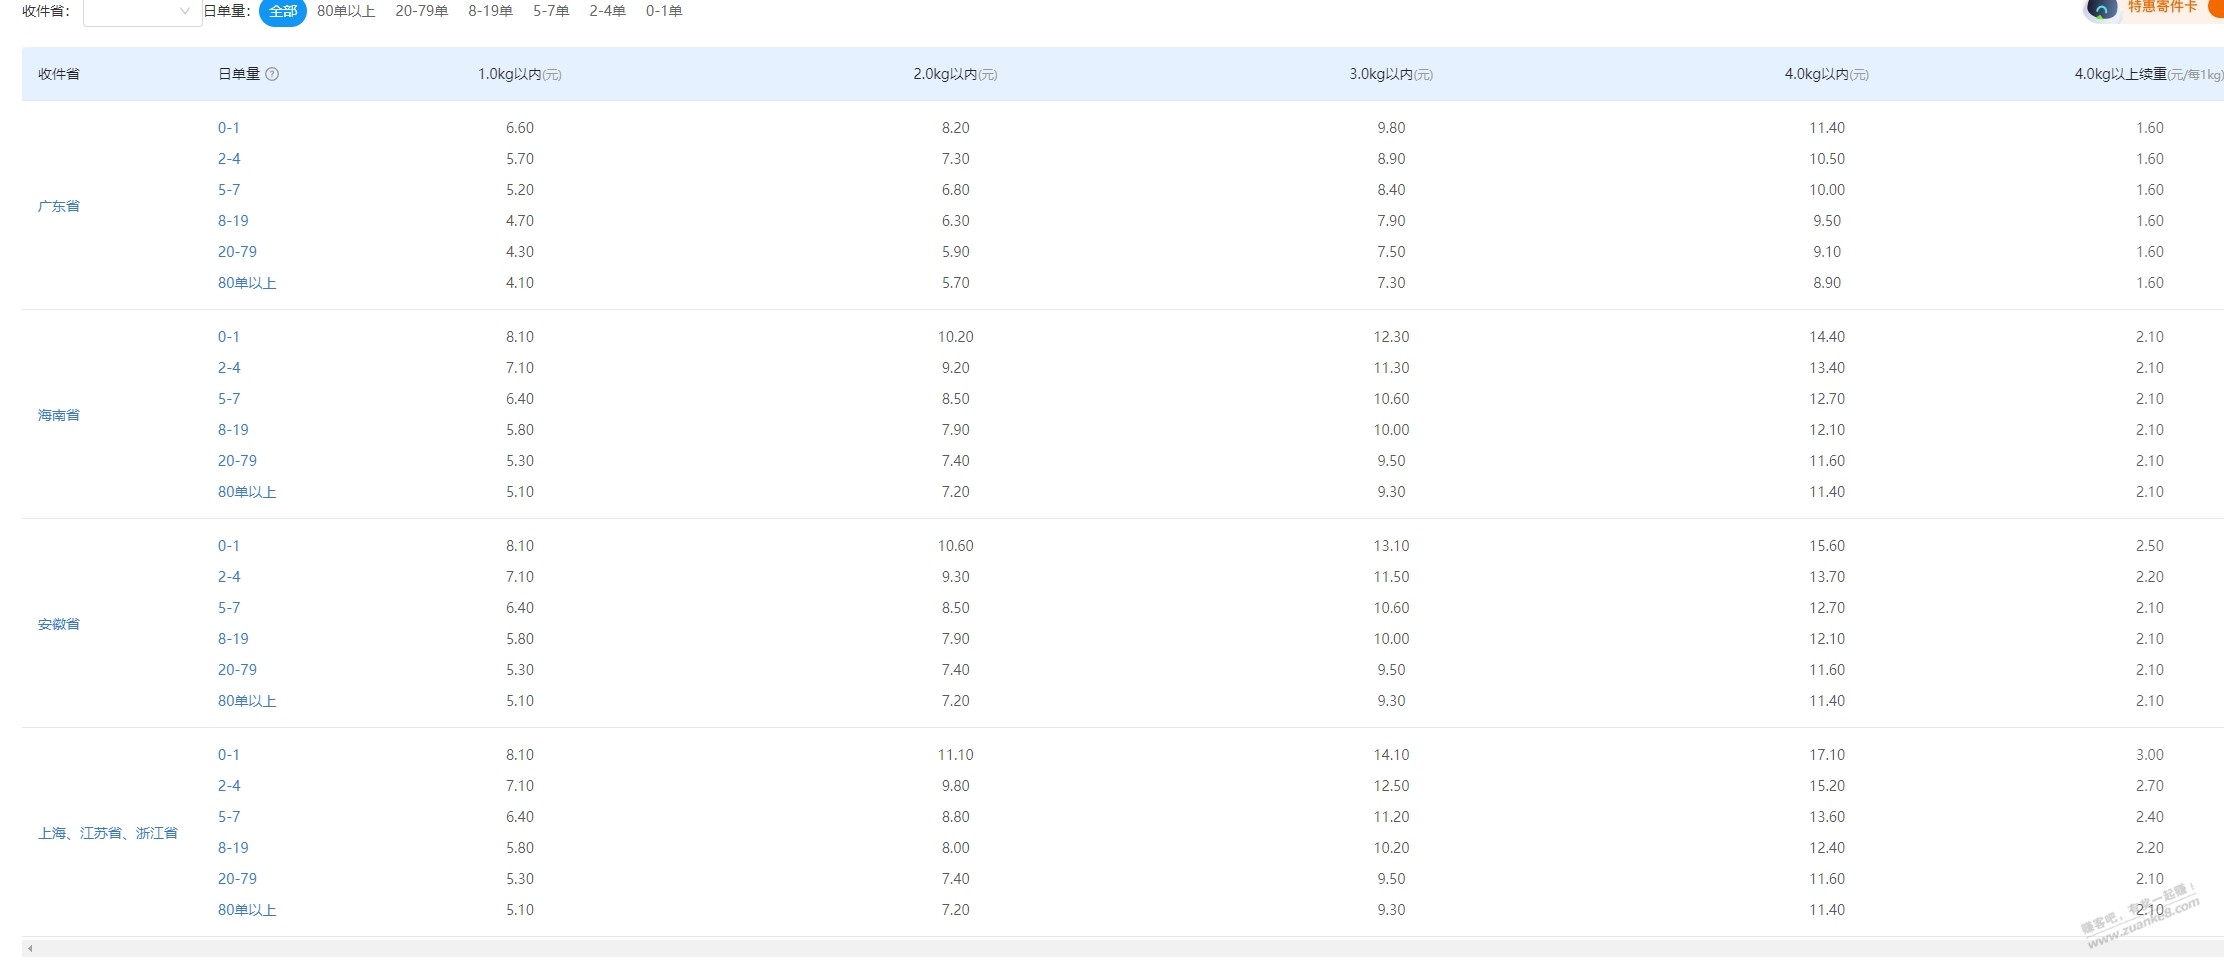
Task: Click the 0-1 tier under 广东省
Action: click(x=229, y=128)
